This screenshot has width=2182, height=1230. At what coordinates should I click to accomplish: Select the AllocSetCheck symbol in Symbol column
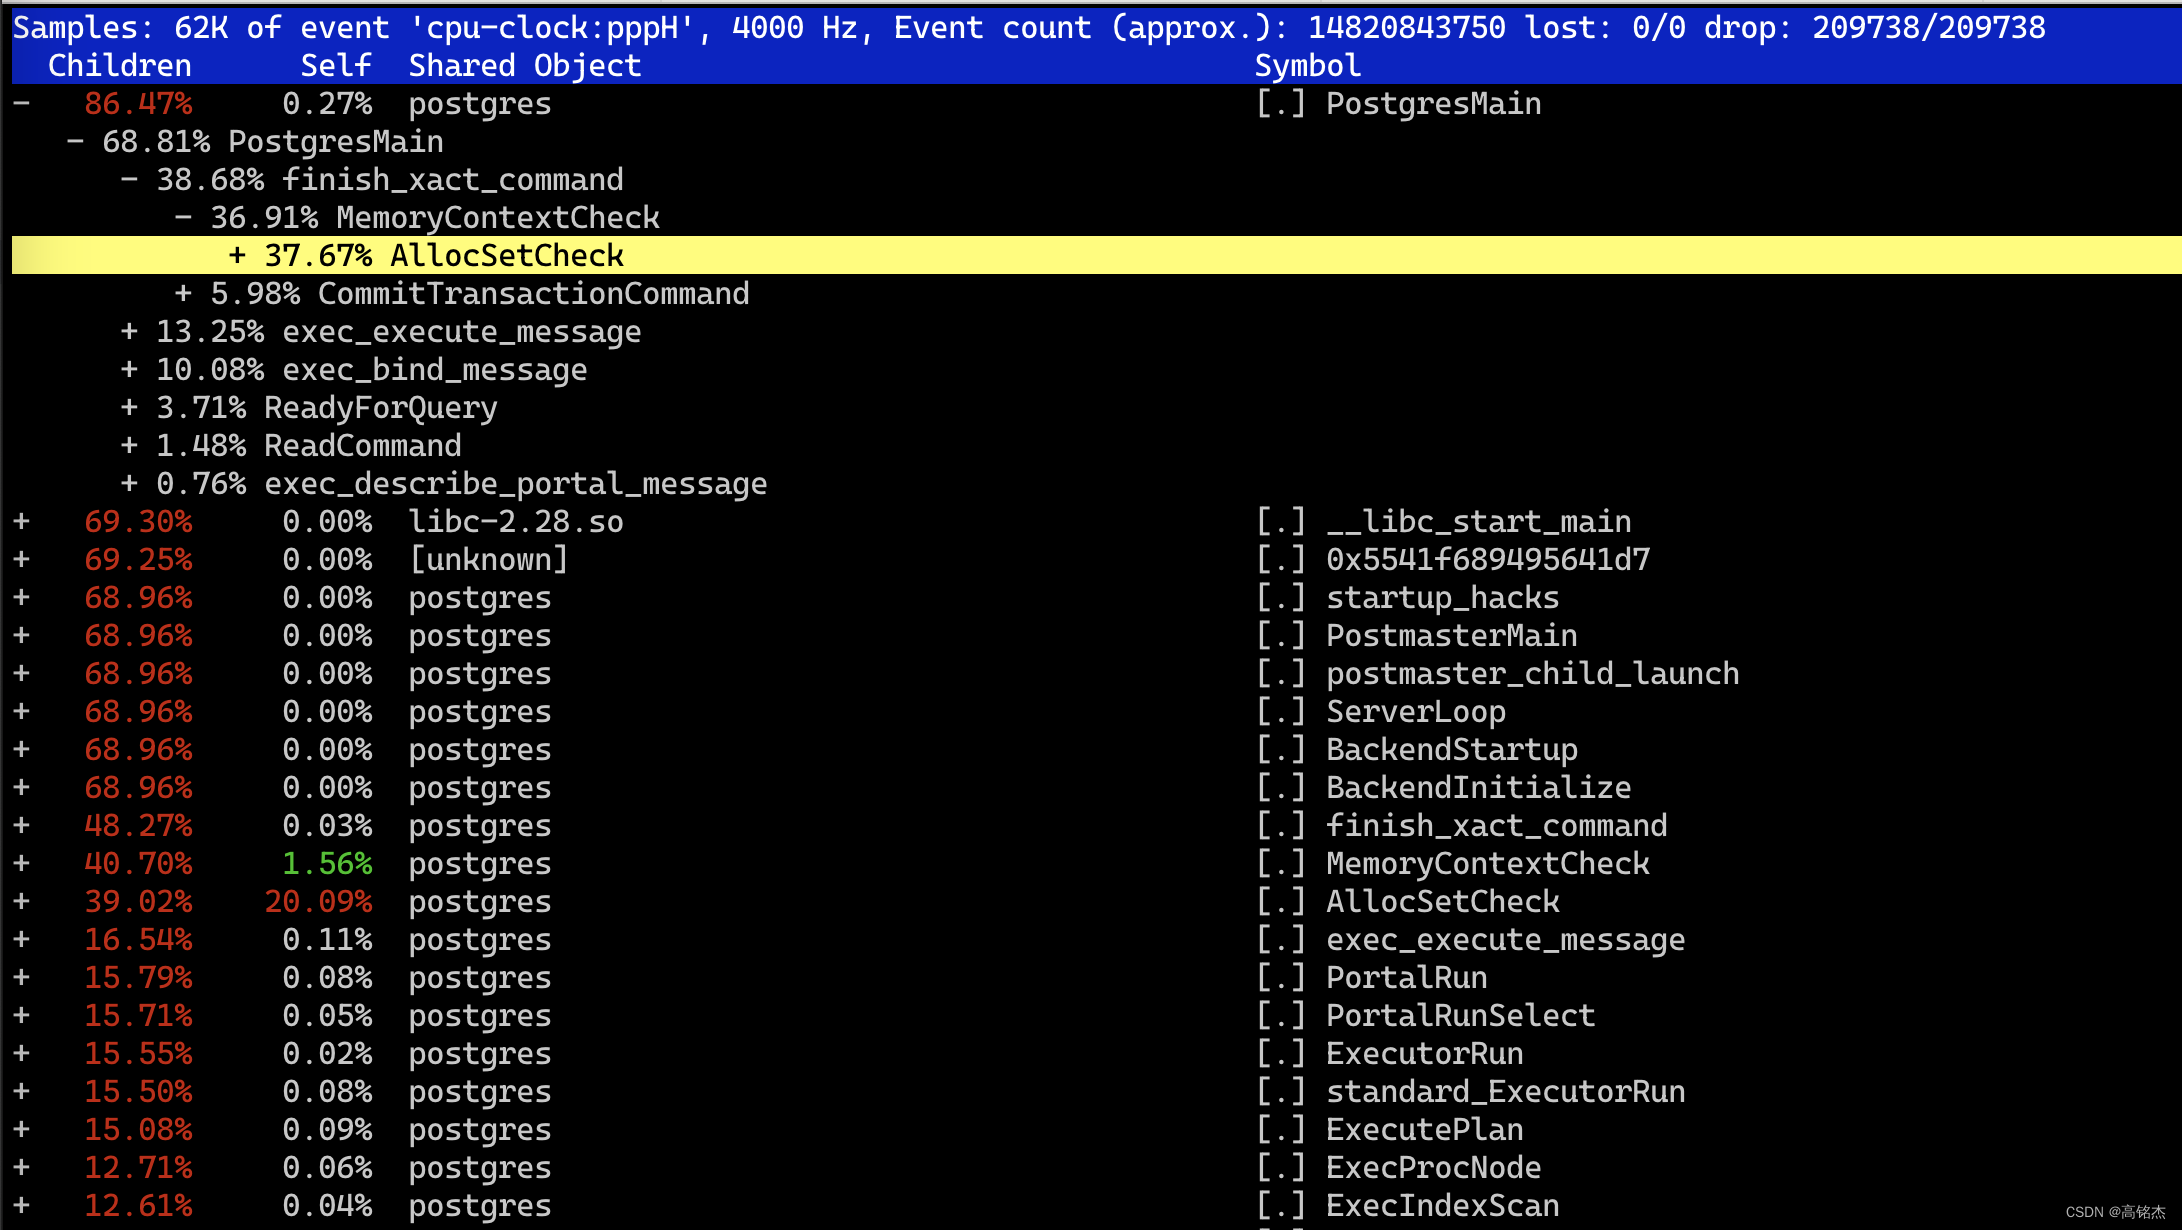click(1443, 902)
